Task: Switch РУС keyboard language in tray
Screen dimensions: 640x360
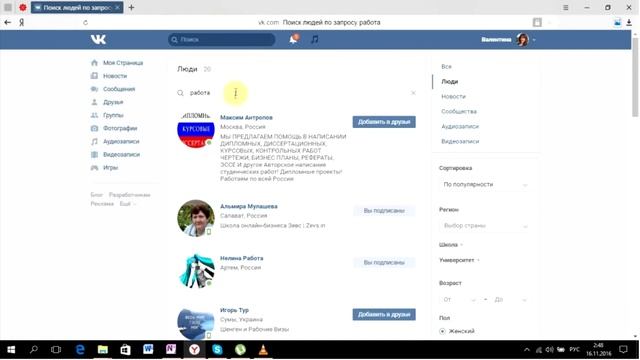Action: click(574, 350)
